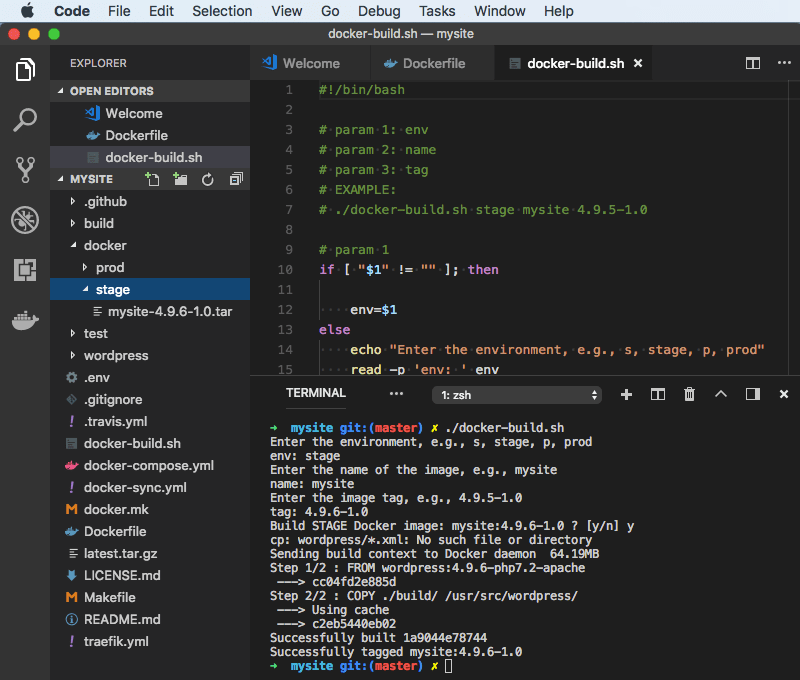This screenshot has width=800, height=680.
Task: Maximize panel size with the up chevron
Action: (721, 394)
